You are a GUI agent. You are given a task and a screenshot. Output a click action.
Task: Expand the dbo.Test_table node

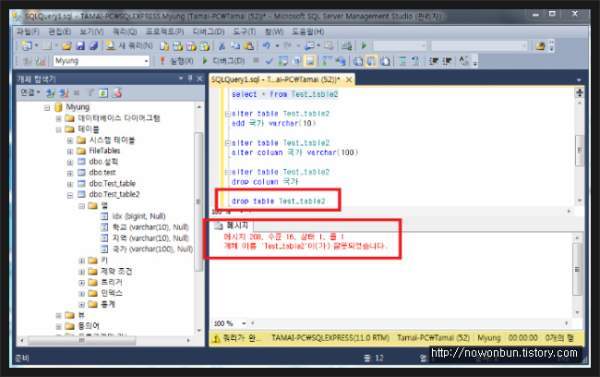[x=70, y=184]
